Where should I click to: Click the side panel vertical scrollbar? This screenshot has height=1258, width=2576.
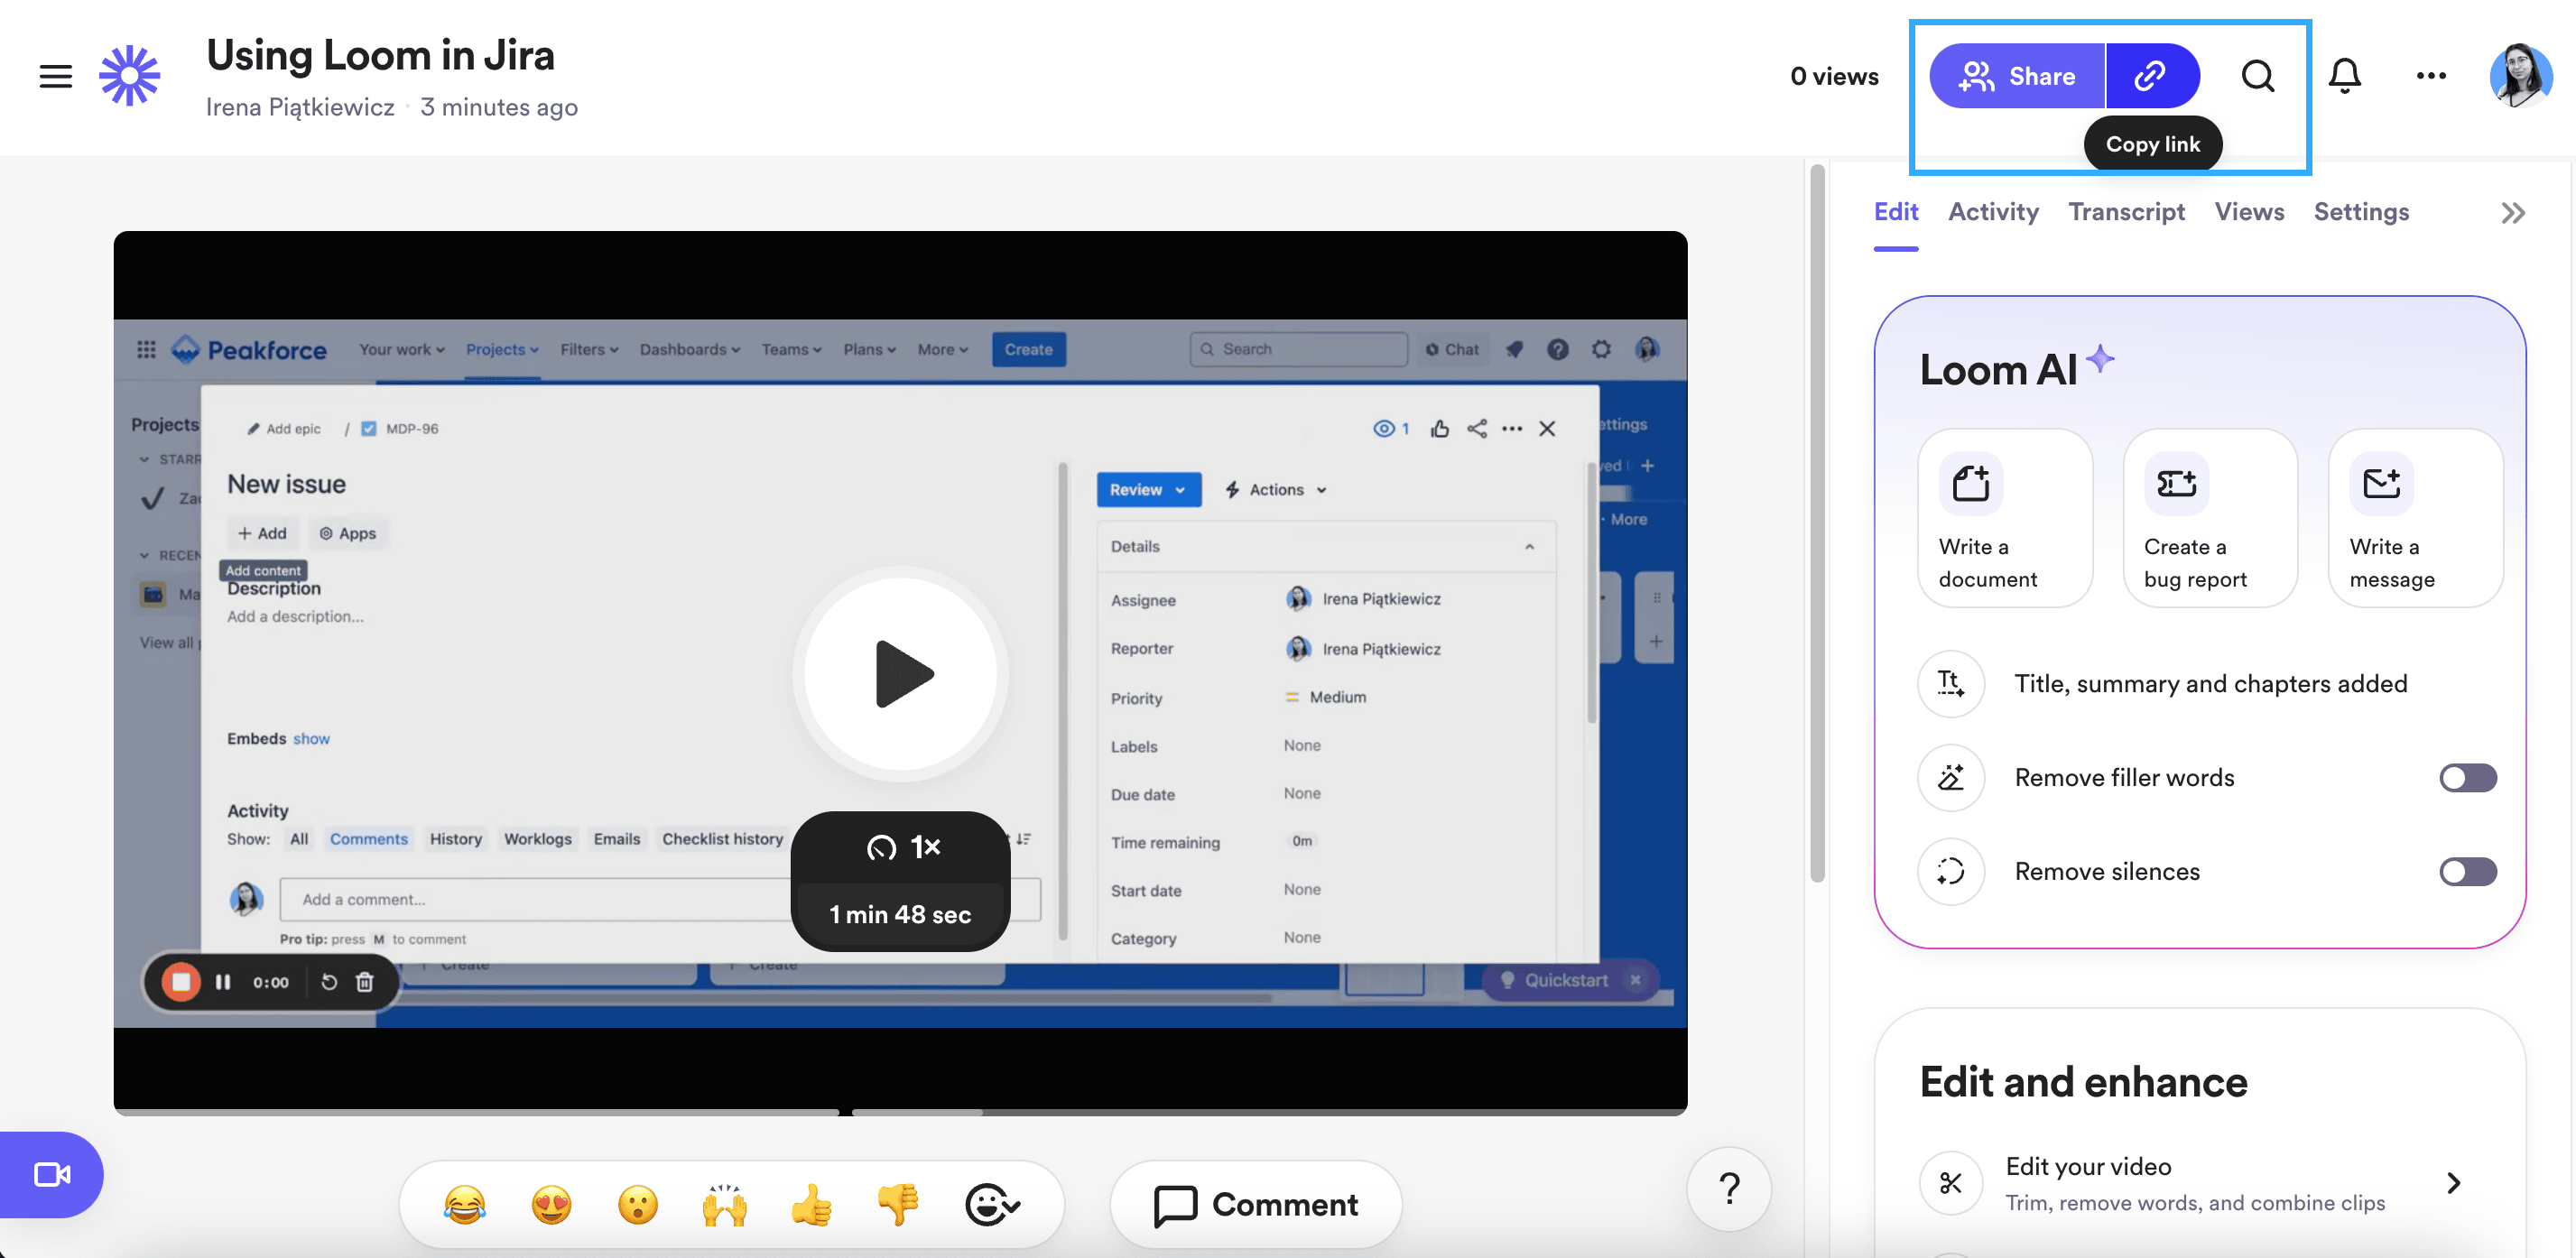1818,524
